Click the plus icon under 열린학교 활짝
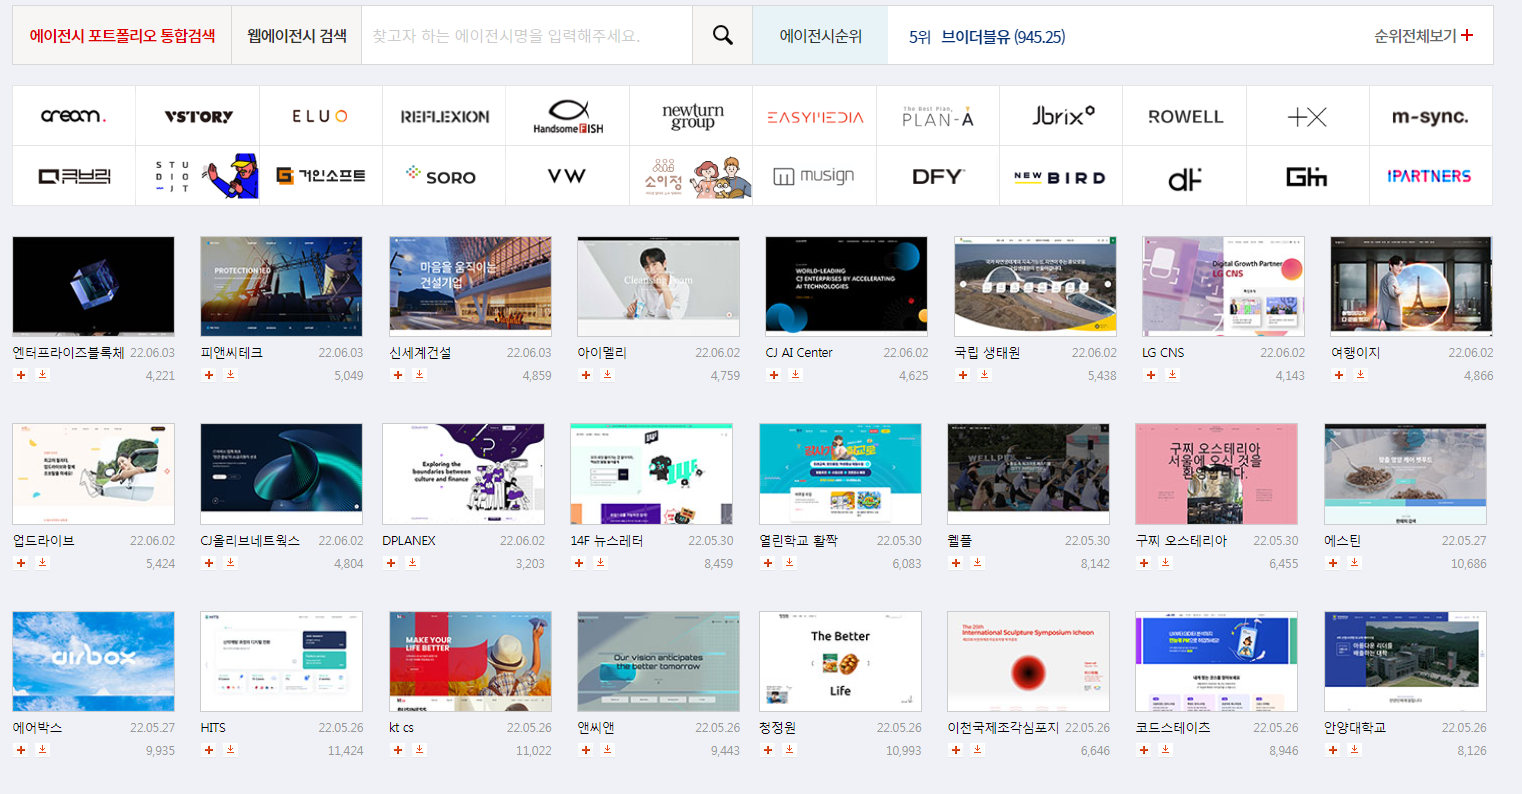Image resolution: width=1522 pixels, height=794 pixels. [768, 563]
